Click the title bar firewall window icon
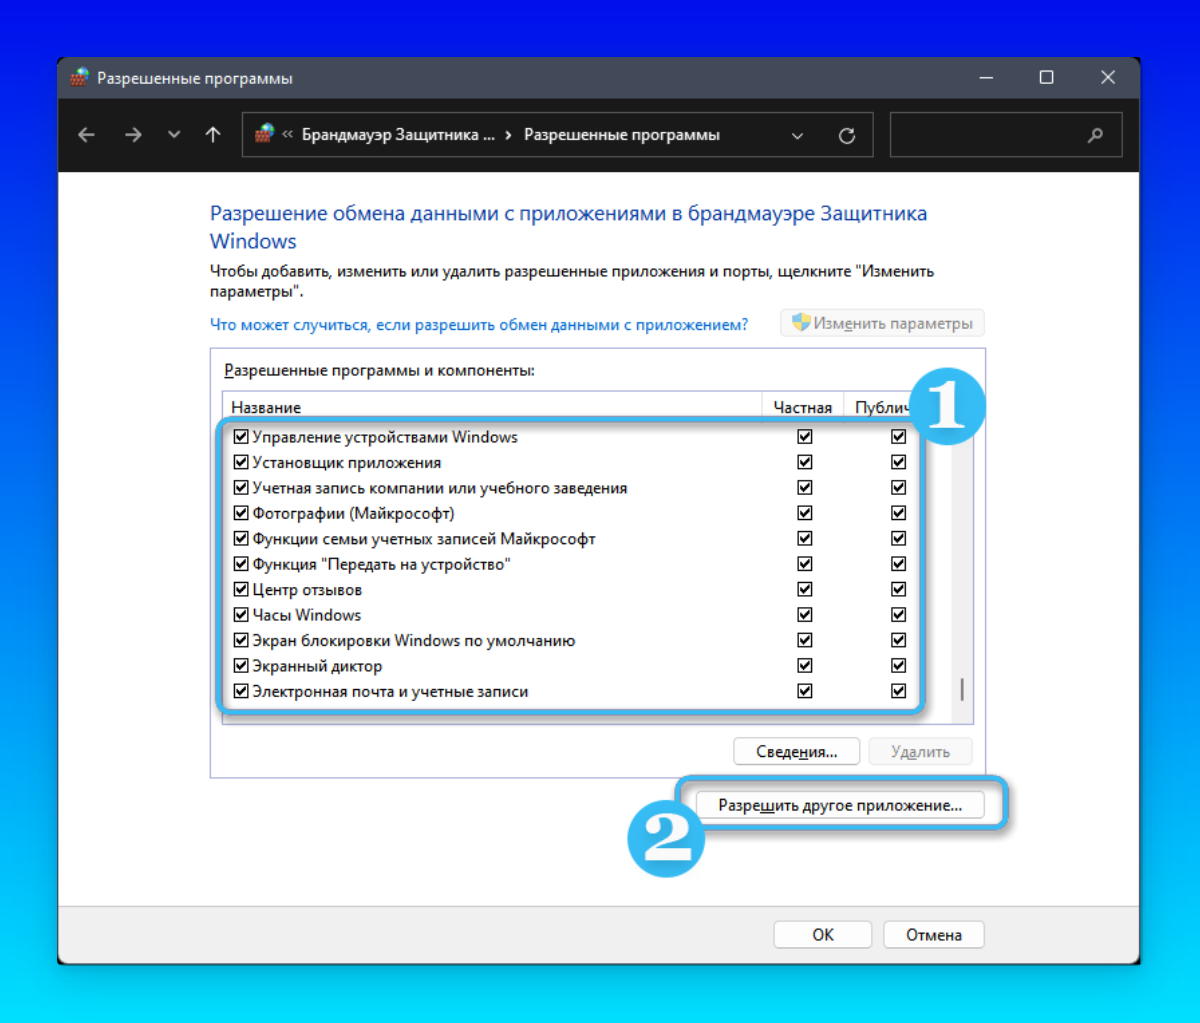This screenshot has height=1023, width=1200. click(x=79, y=78)
